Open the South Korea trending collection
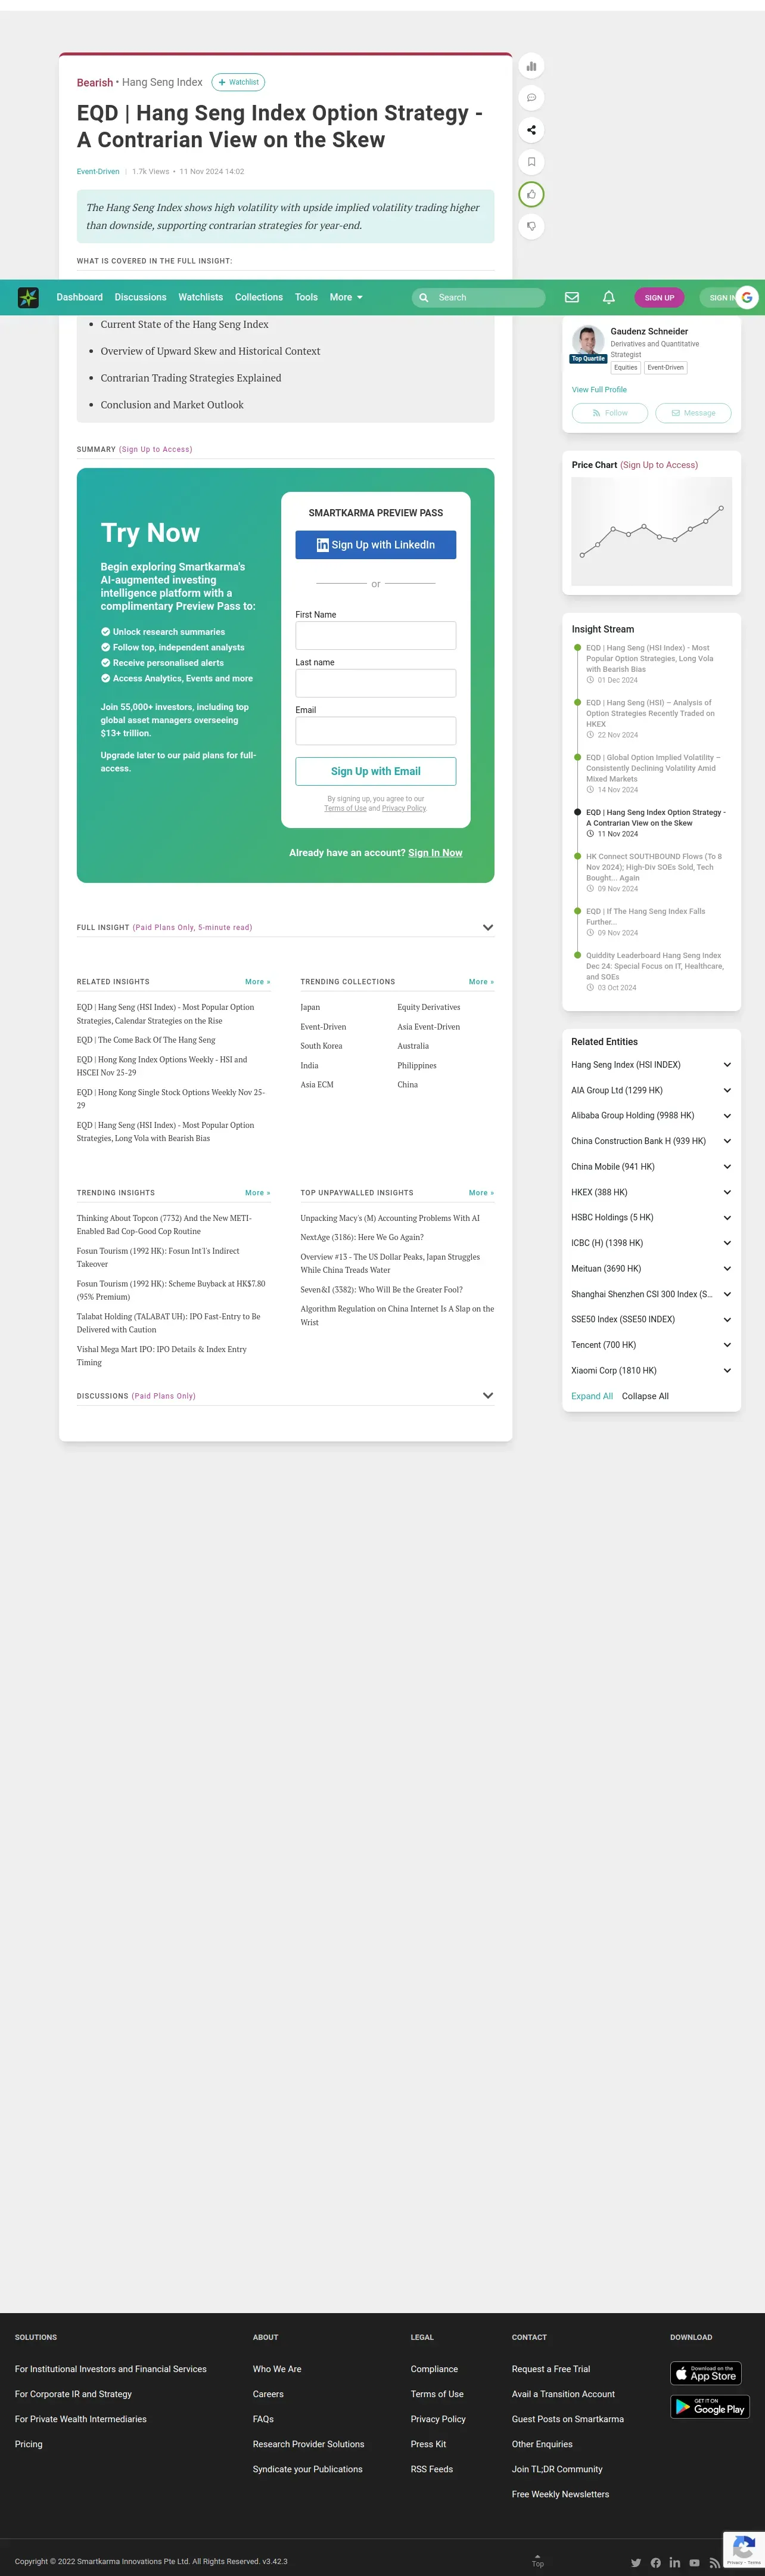765x2576 pixels. (x=321, y=1046)
